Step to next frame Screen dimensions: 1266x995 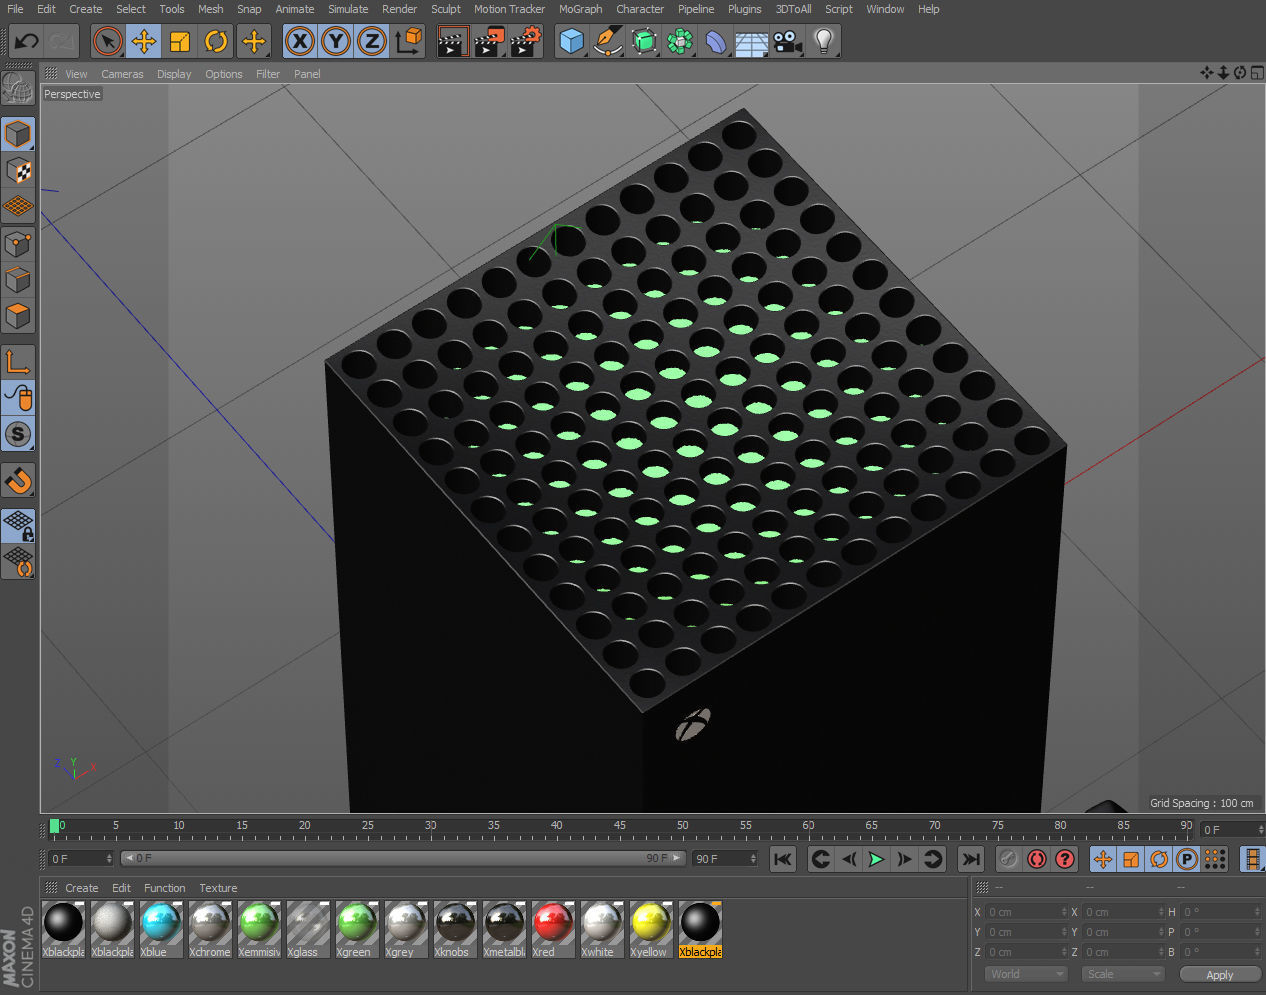click(904, 859)
